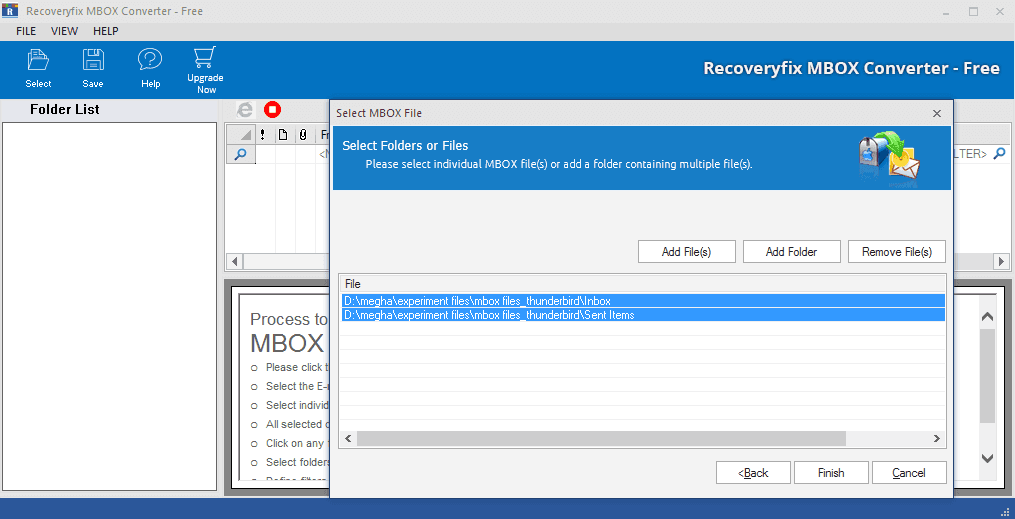The width and height of the screenshot is (1015, 519).
Task: Open the FILE menu
Action: coord(26,31)
